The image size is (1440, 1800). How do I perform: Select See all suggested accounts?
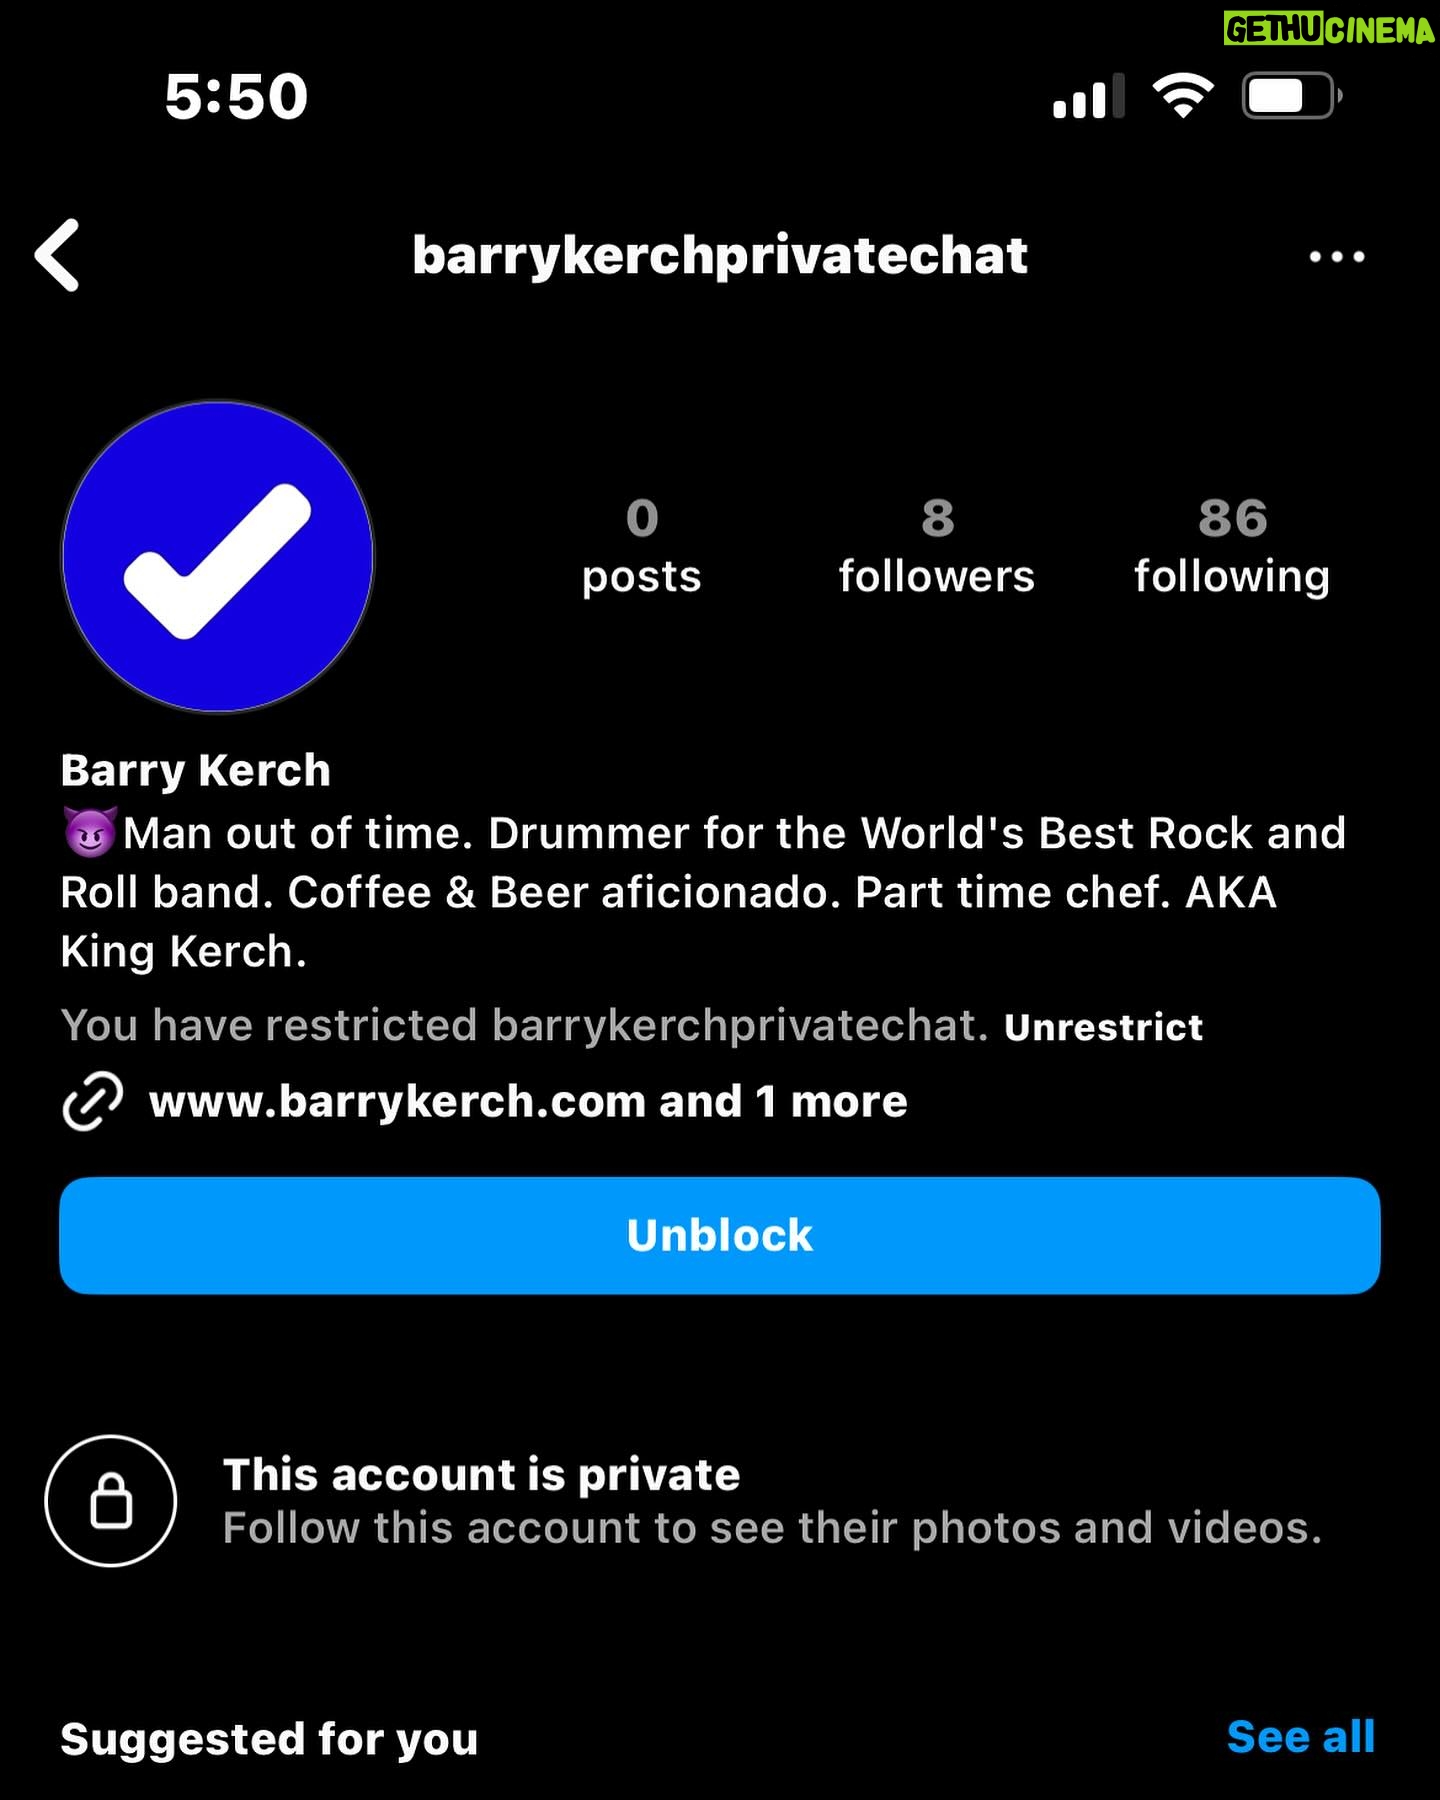[x=1301, y=1737]
